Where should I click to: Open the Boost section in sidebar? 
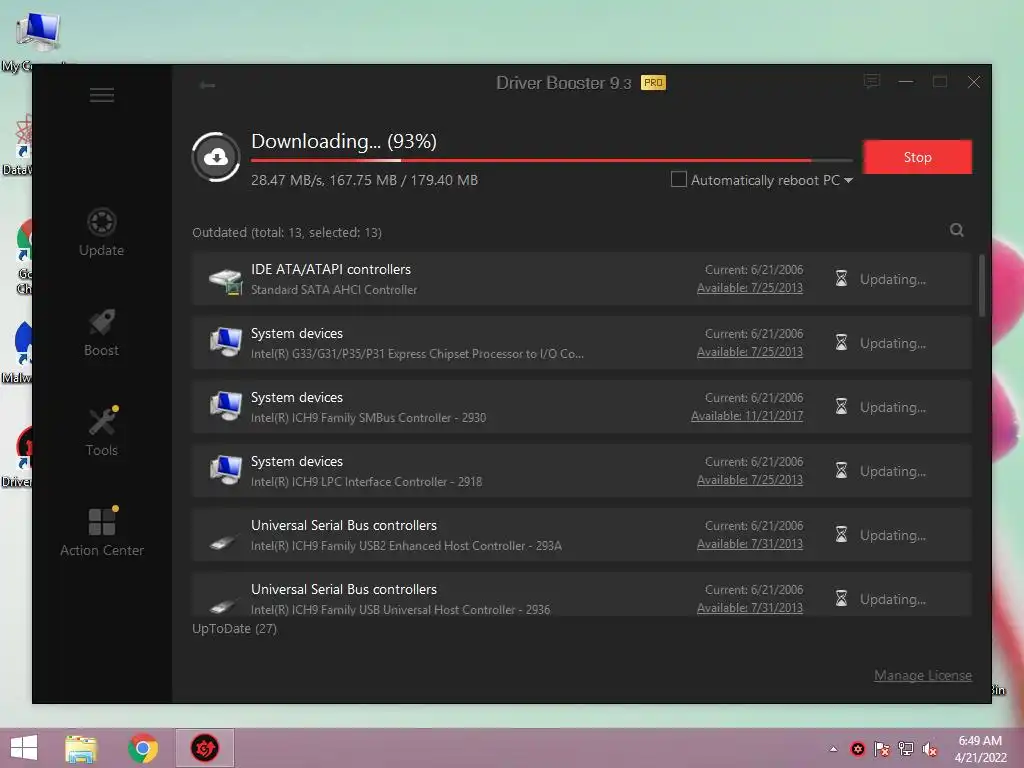click(101, 332)
